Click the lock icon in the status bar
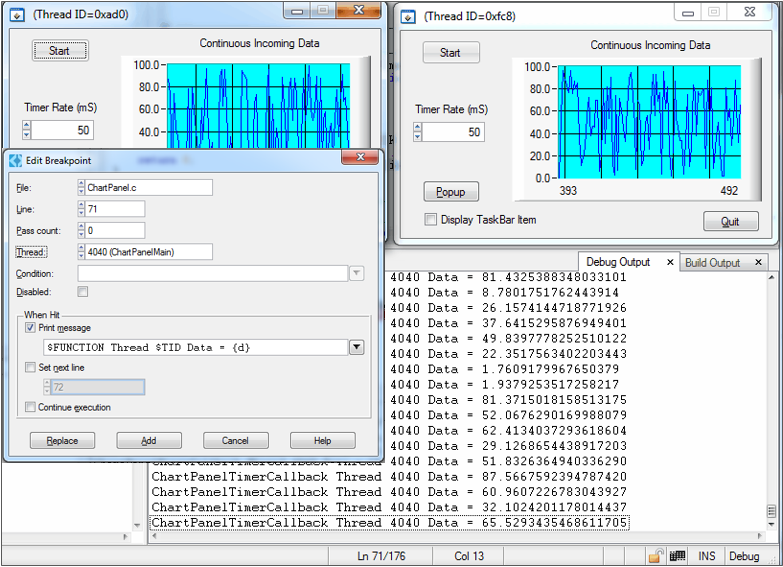783x567 pixels. [655, 556]
